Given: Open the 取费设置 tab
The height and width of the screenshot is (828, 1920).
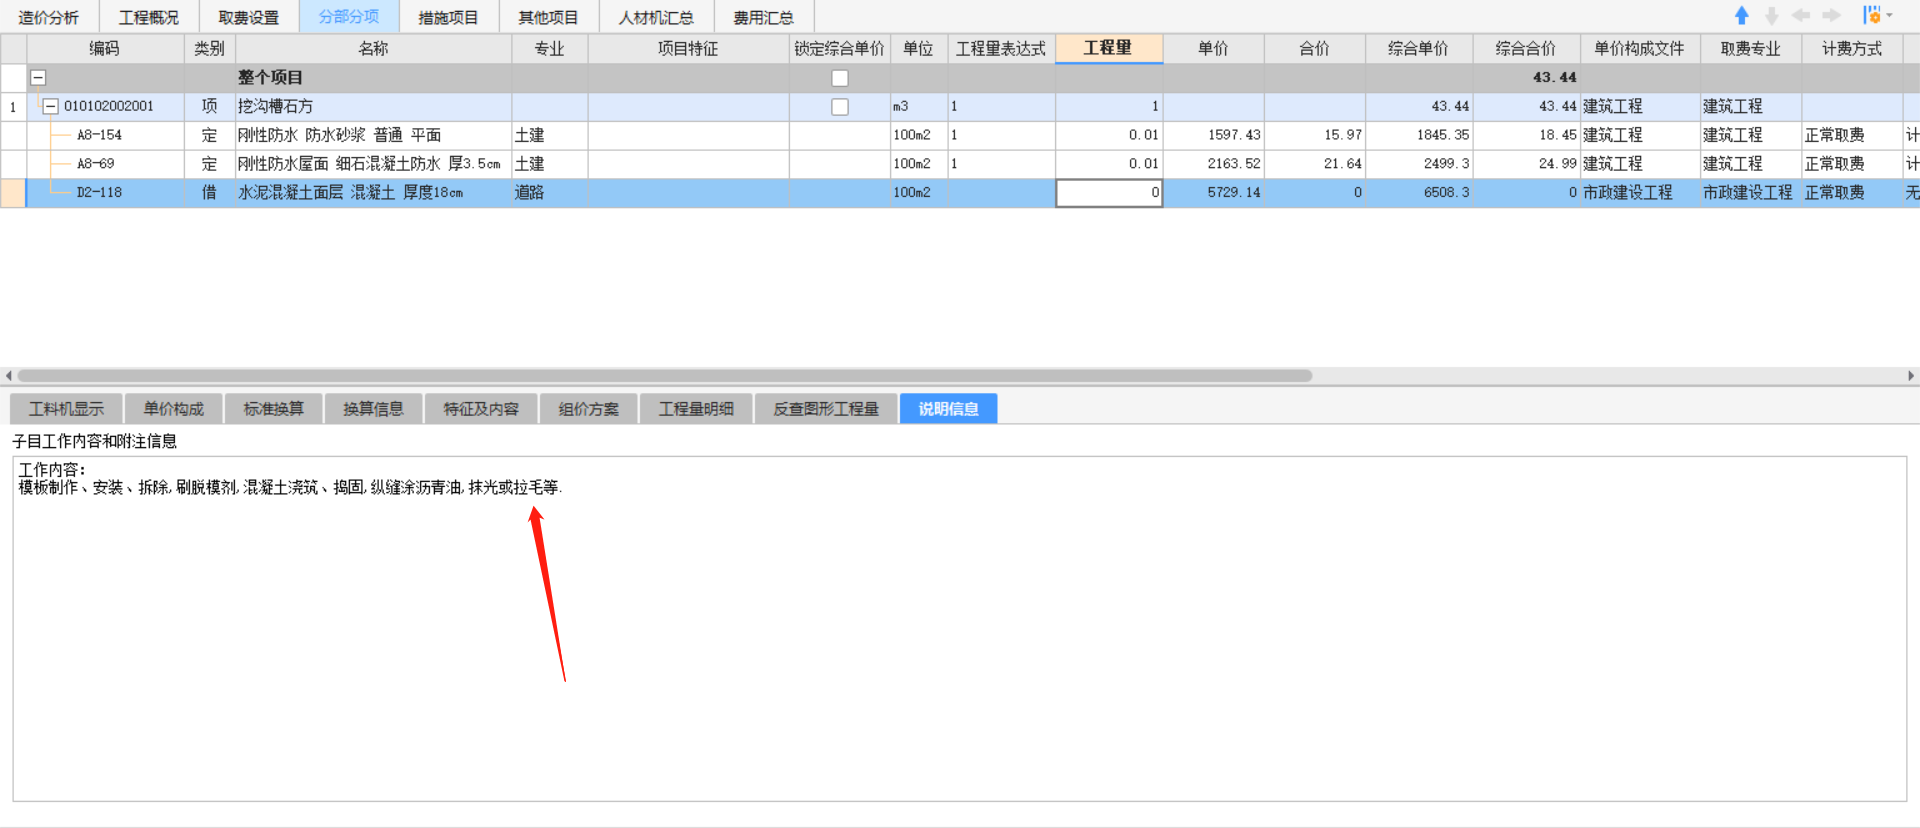Looking at the screenshot, I should coord(249,17).
